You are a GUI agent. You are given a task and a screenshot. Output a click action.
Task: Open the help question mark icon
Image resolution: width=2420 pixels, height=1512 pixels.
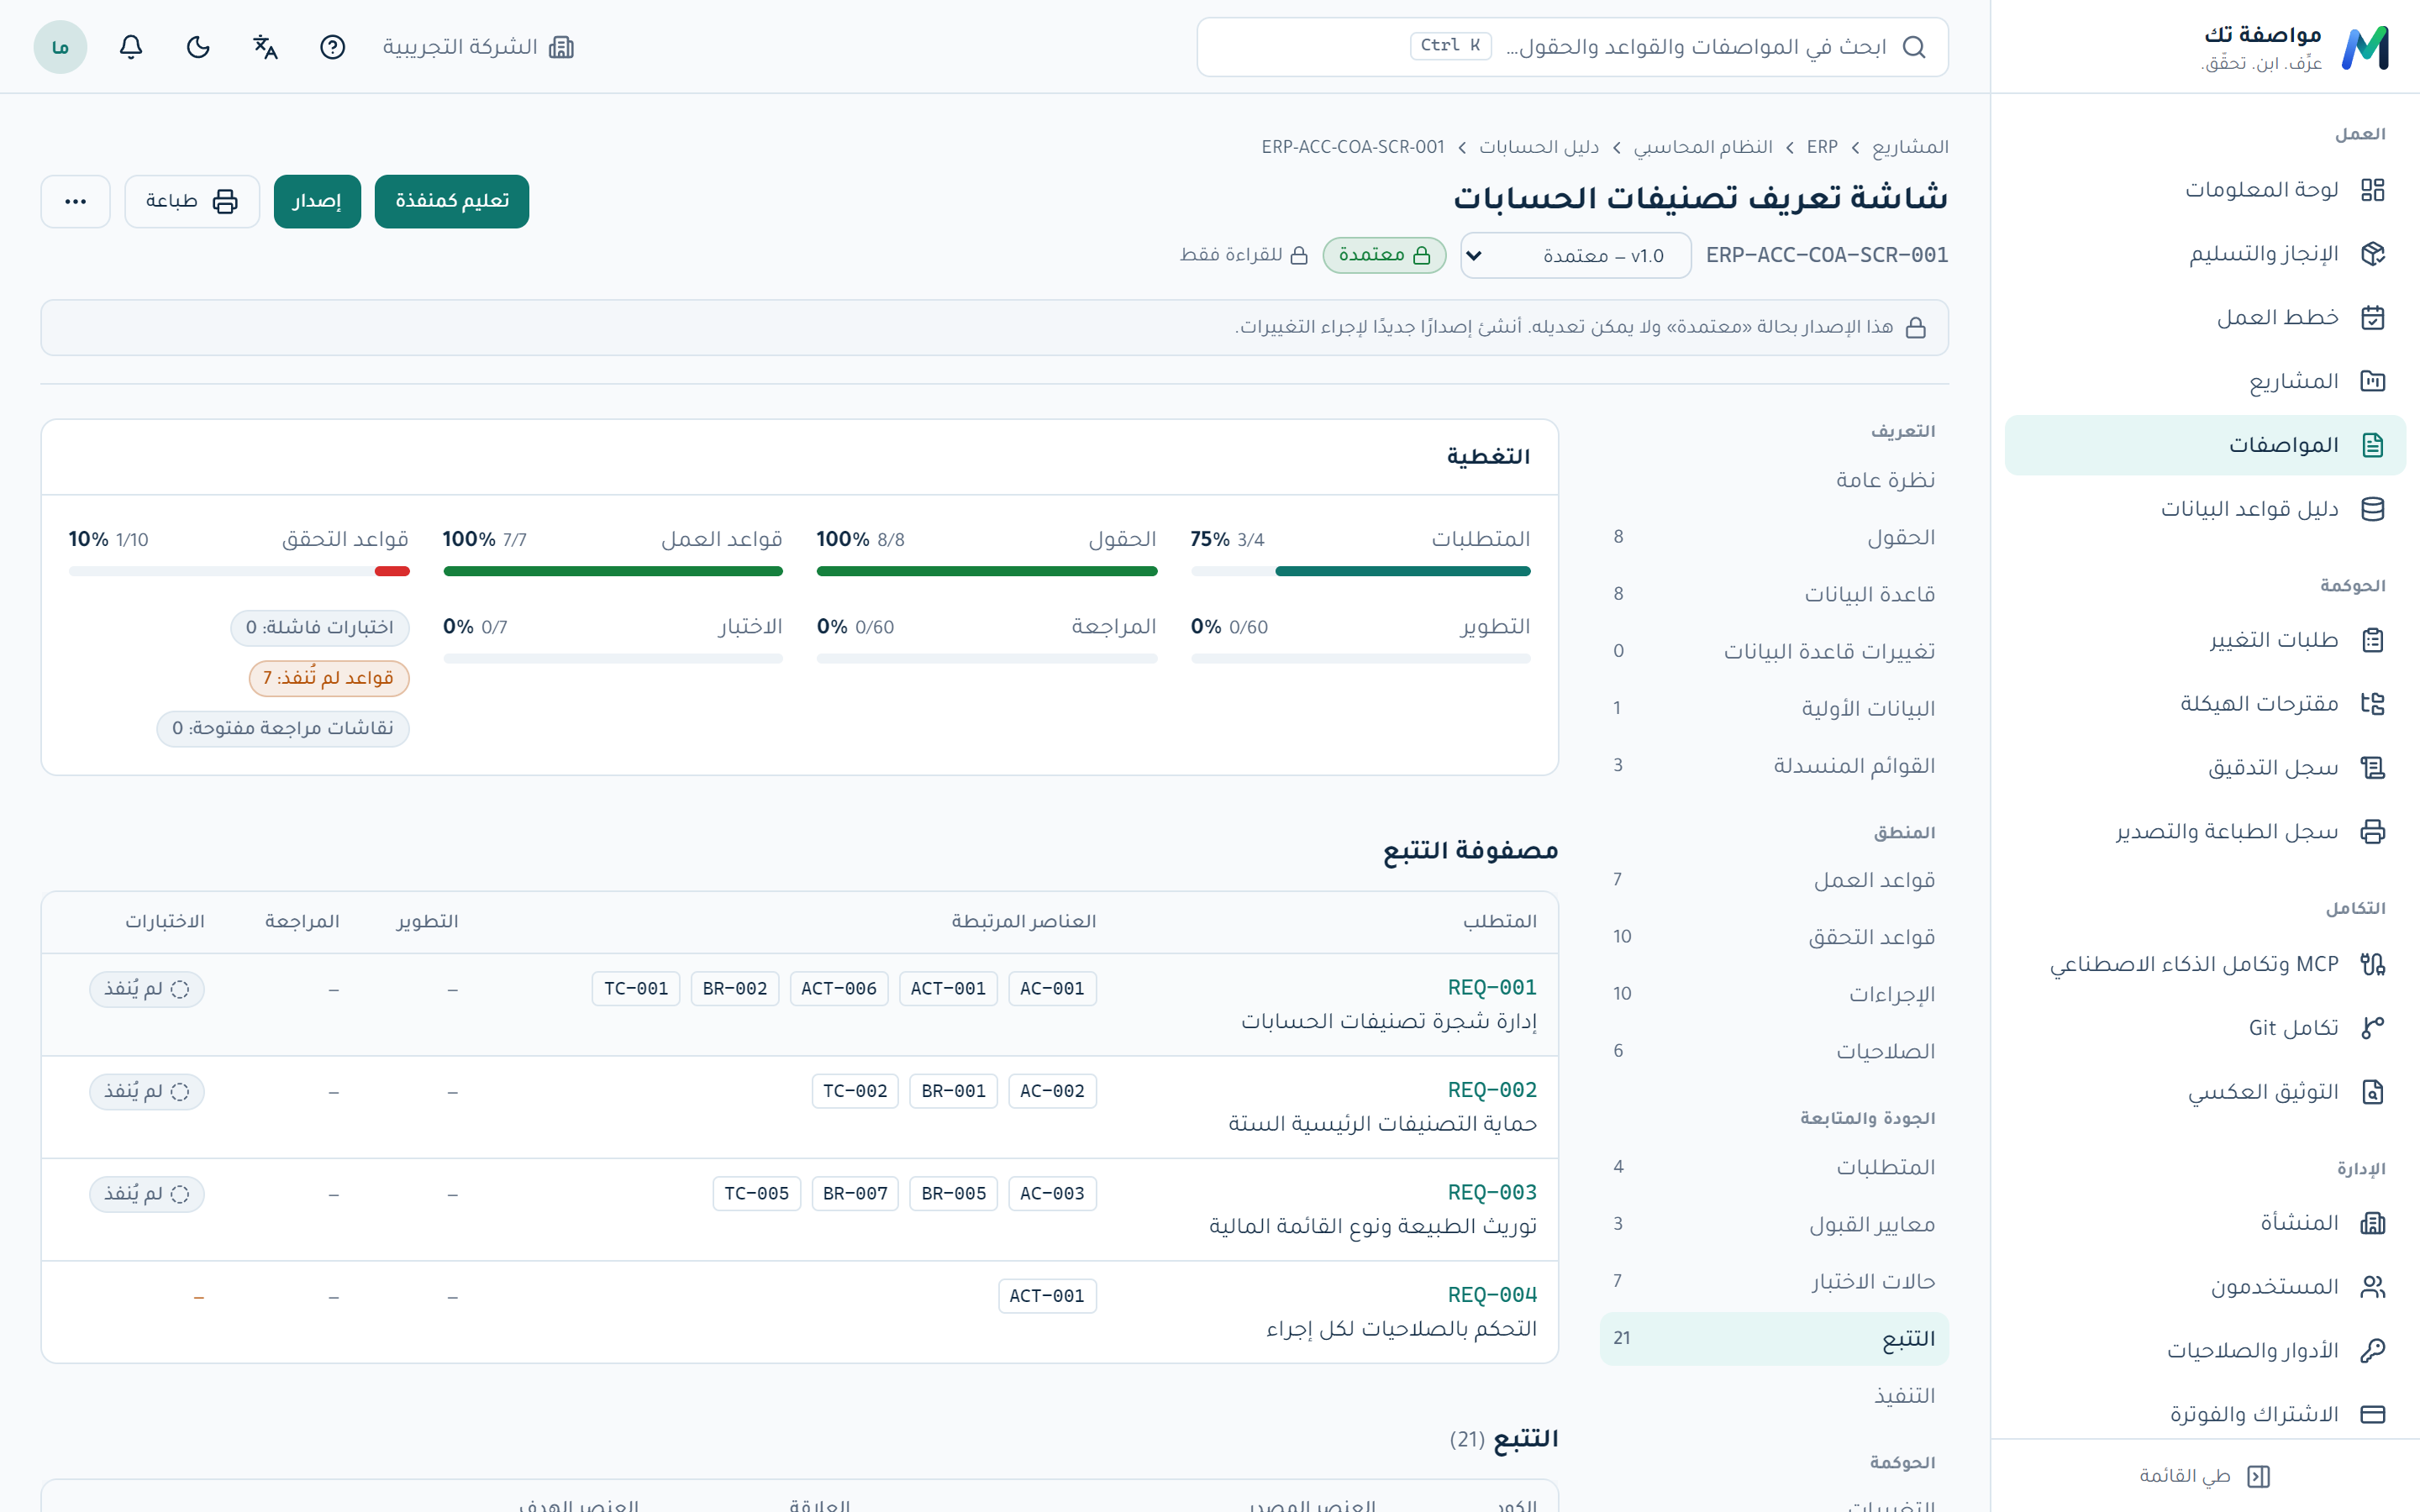click(x=332, y=47)
